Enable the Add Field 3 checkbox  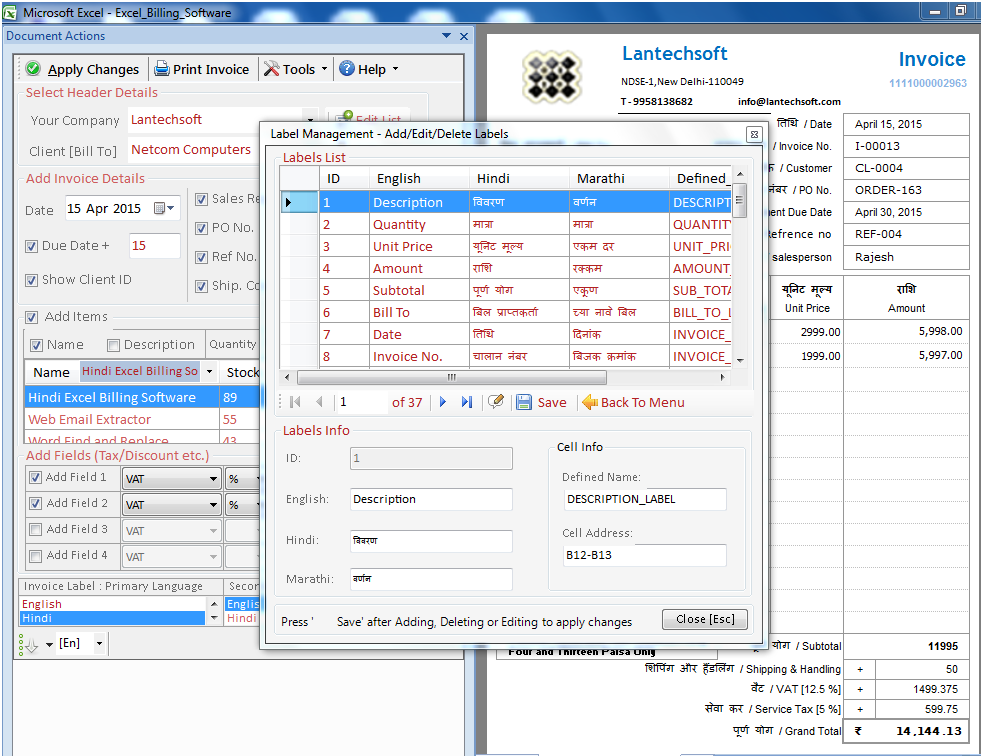click(x=36, y=529)
